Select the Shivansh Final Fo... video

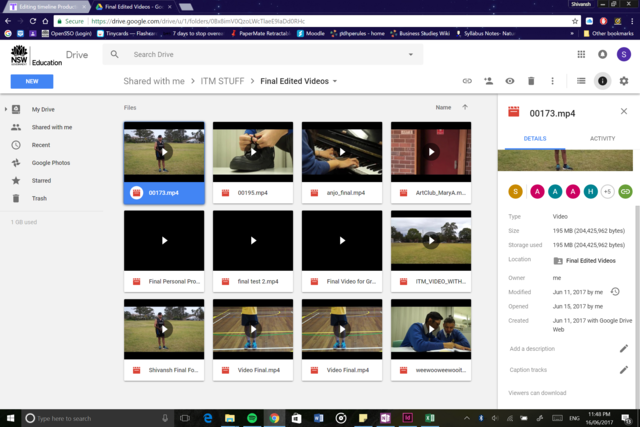click(164, 340)
